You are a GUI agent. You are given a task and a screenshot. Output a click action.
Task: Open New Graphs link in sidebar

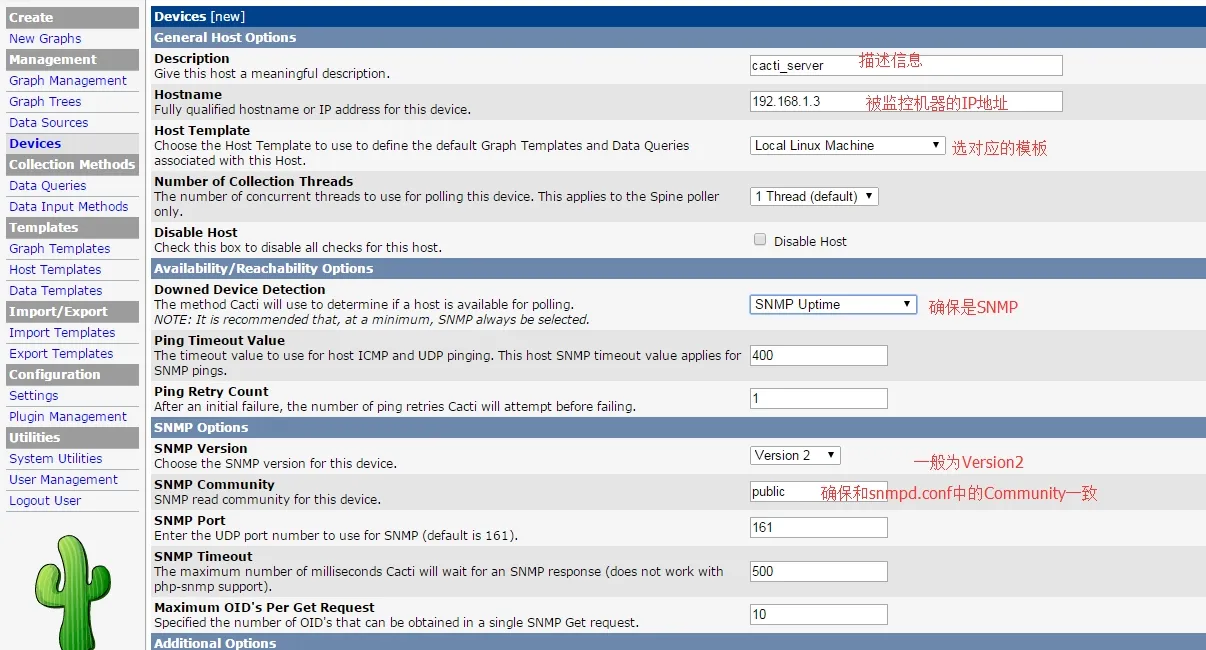tap(45, 38)
